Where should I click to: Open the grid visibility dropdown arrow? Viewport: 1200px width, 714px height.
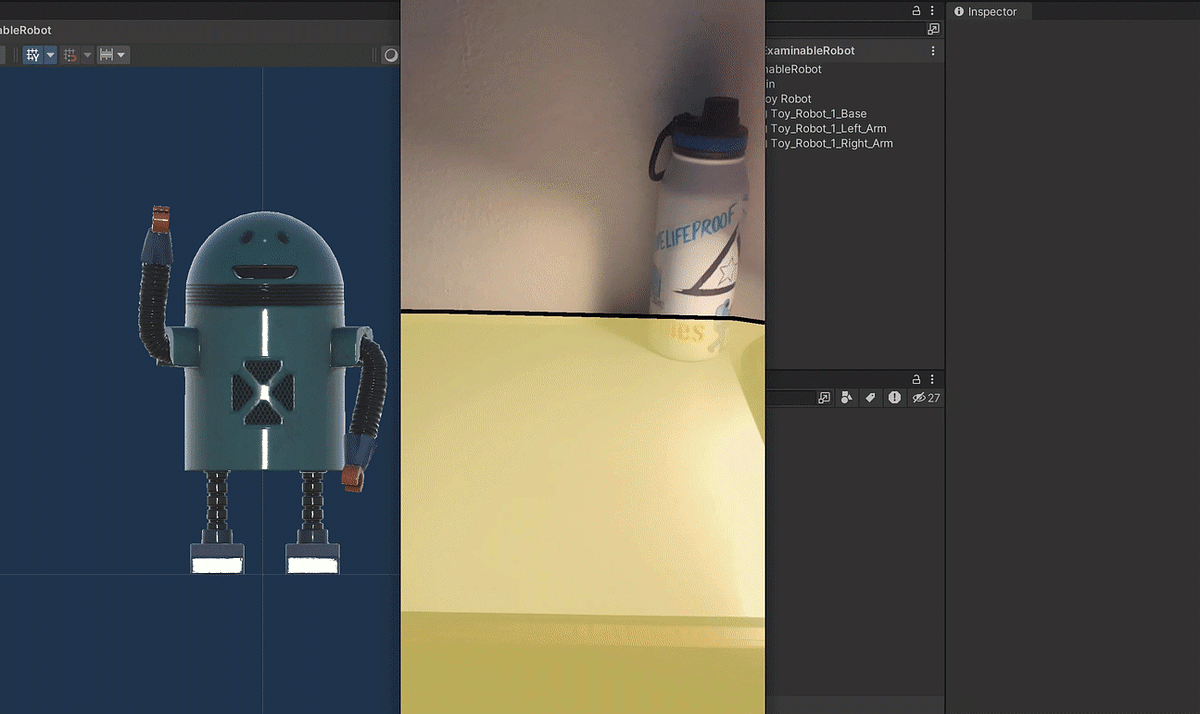pyautogui.click(x=51, y=55)
